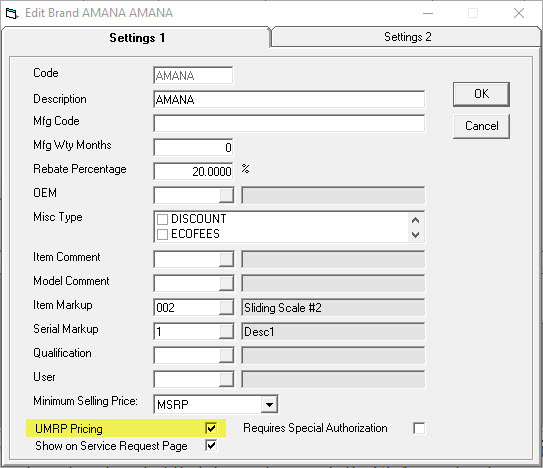Click the Model Comment code field
Image resolution: width=543 pixels, height=468 pixels.
click(x=186, y=283)
